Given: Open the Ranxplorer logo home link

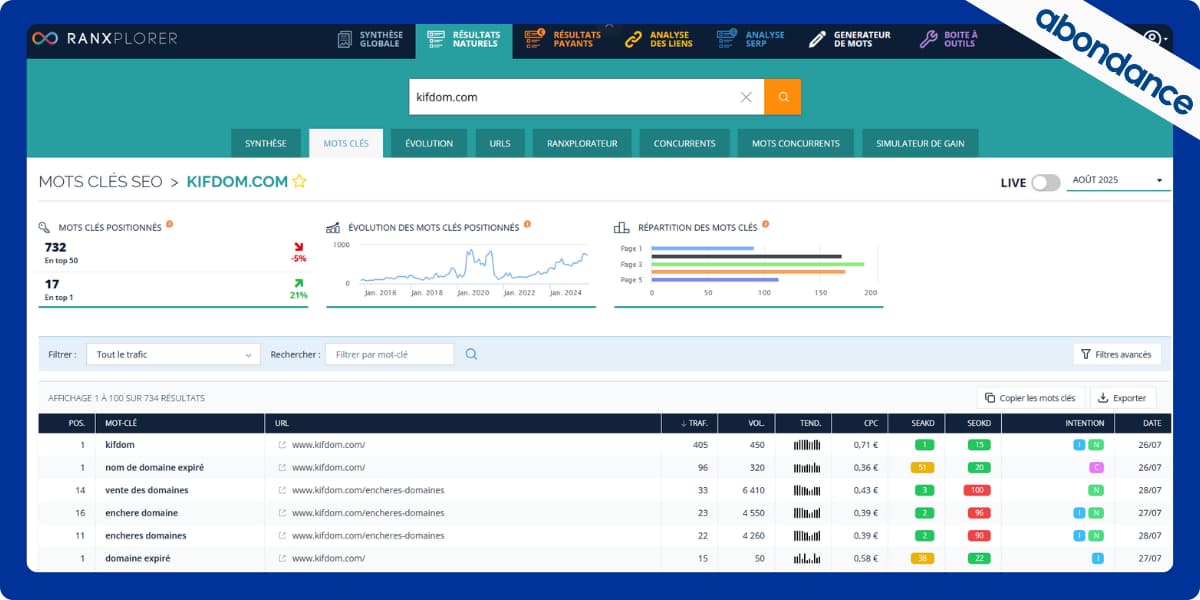Looking at the screenshot, I should tap(105, 38).
